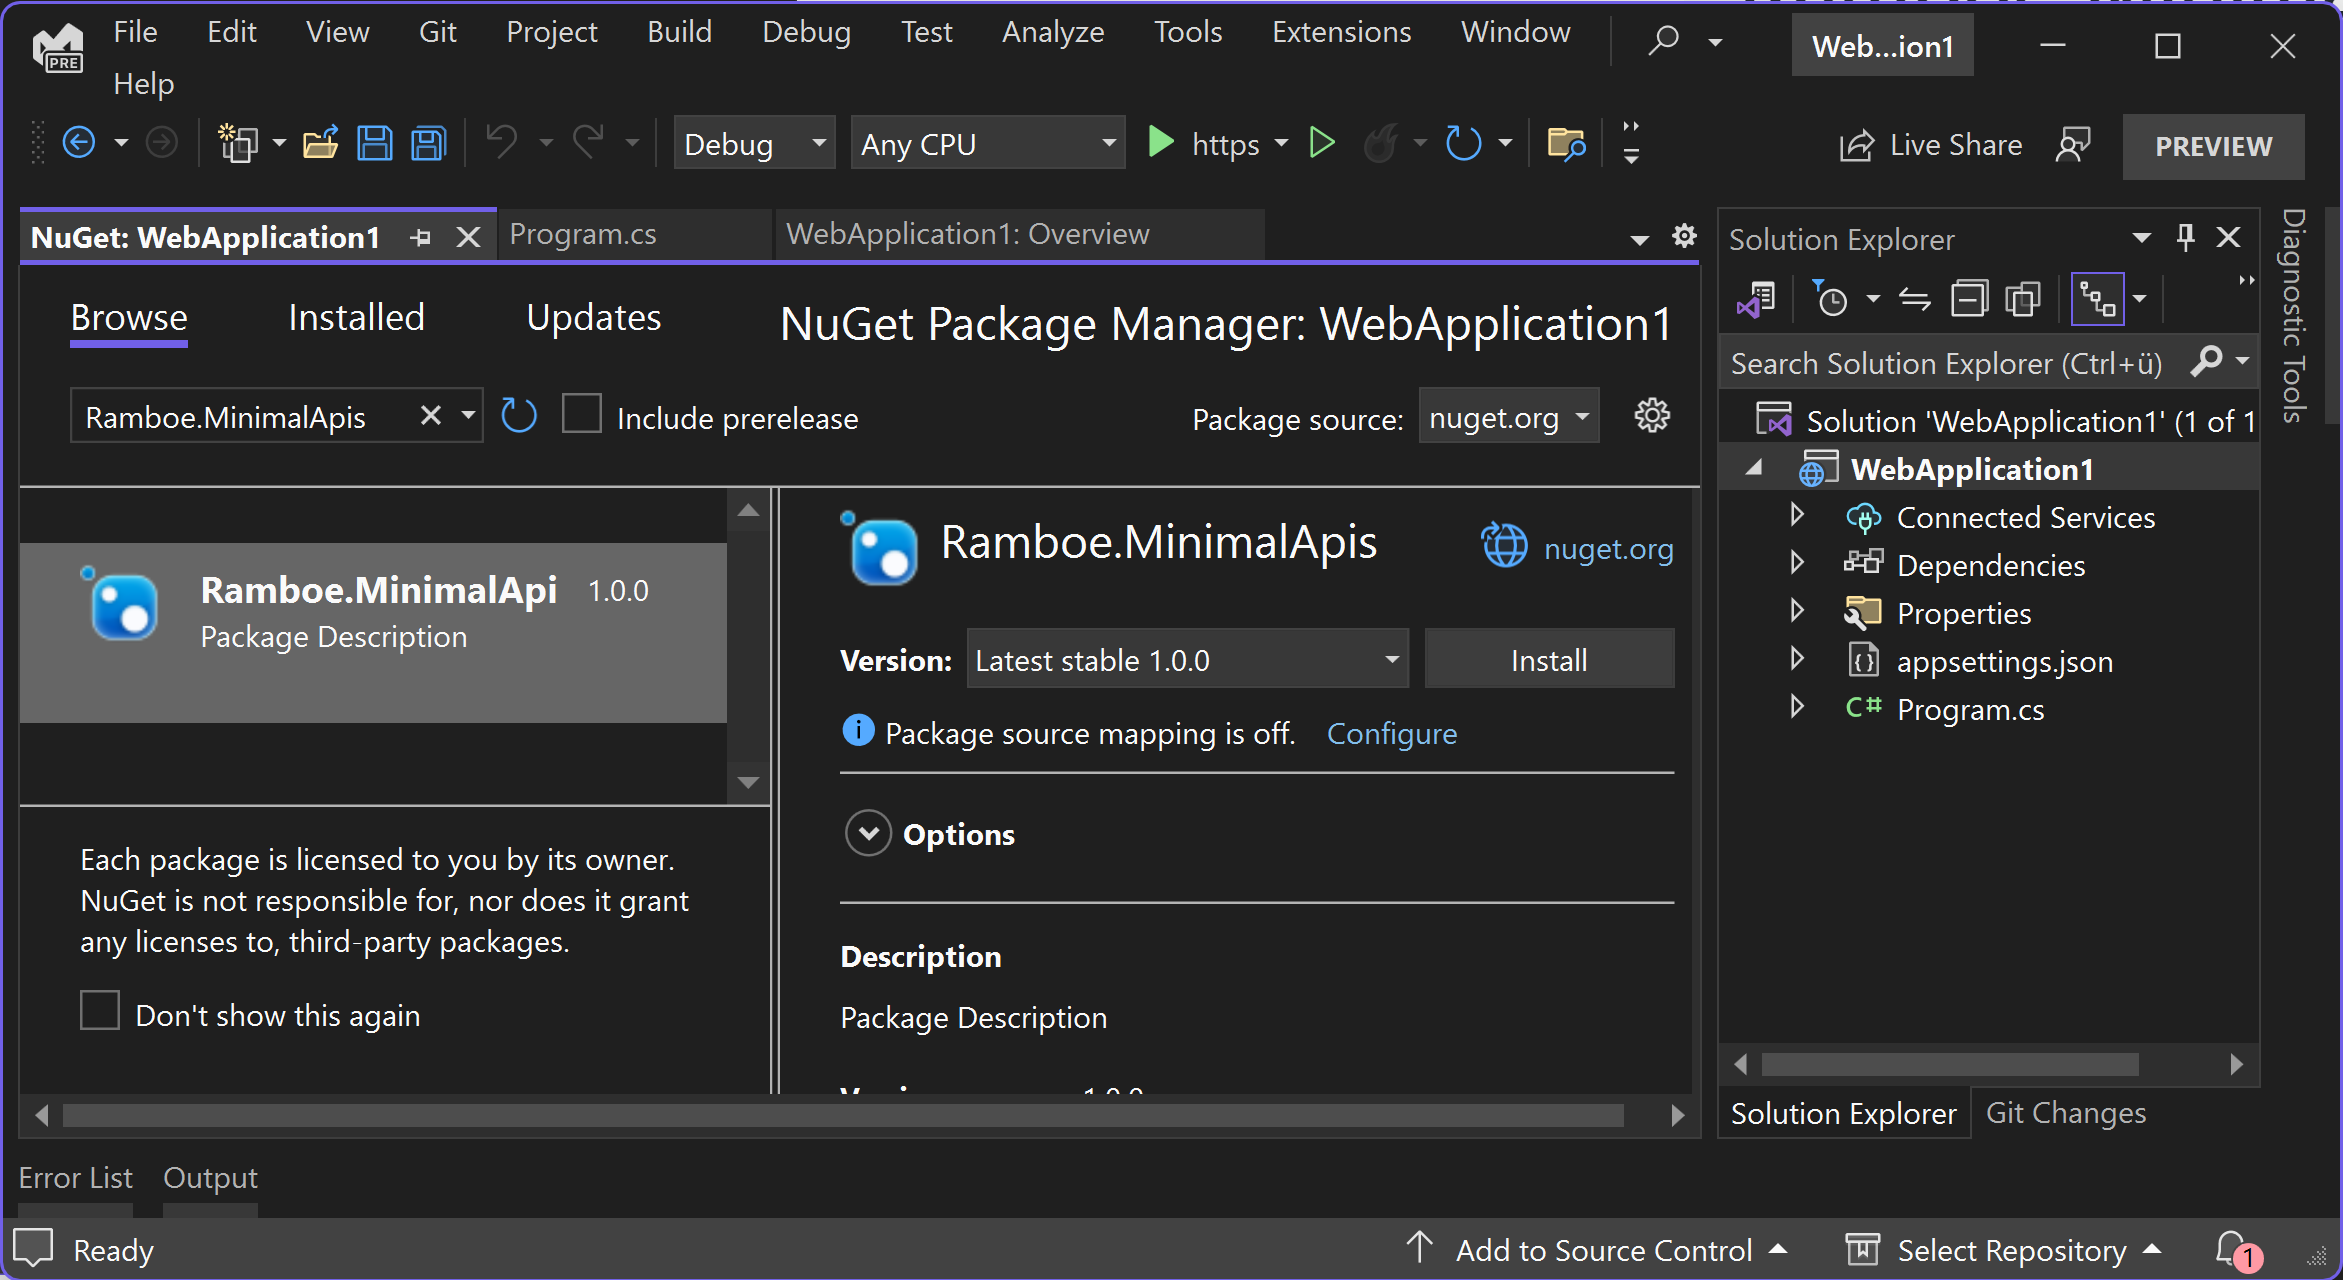Click Collapse All icon in Solution Explorer
This screenshot has width=2343, height=1280.
pos(1969,299)
